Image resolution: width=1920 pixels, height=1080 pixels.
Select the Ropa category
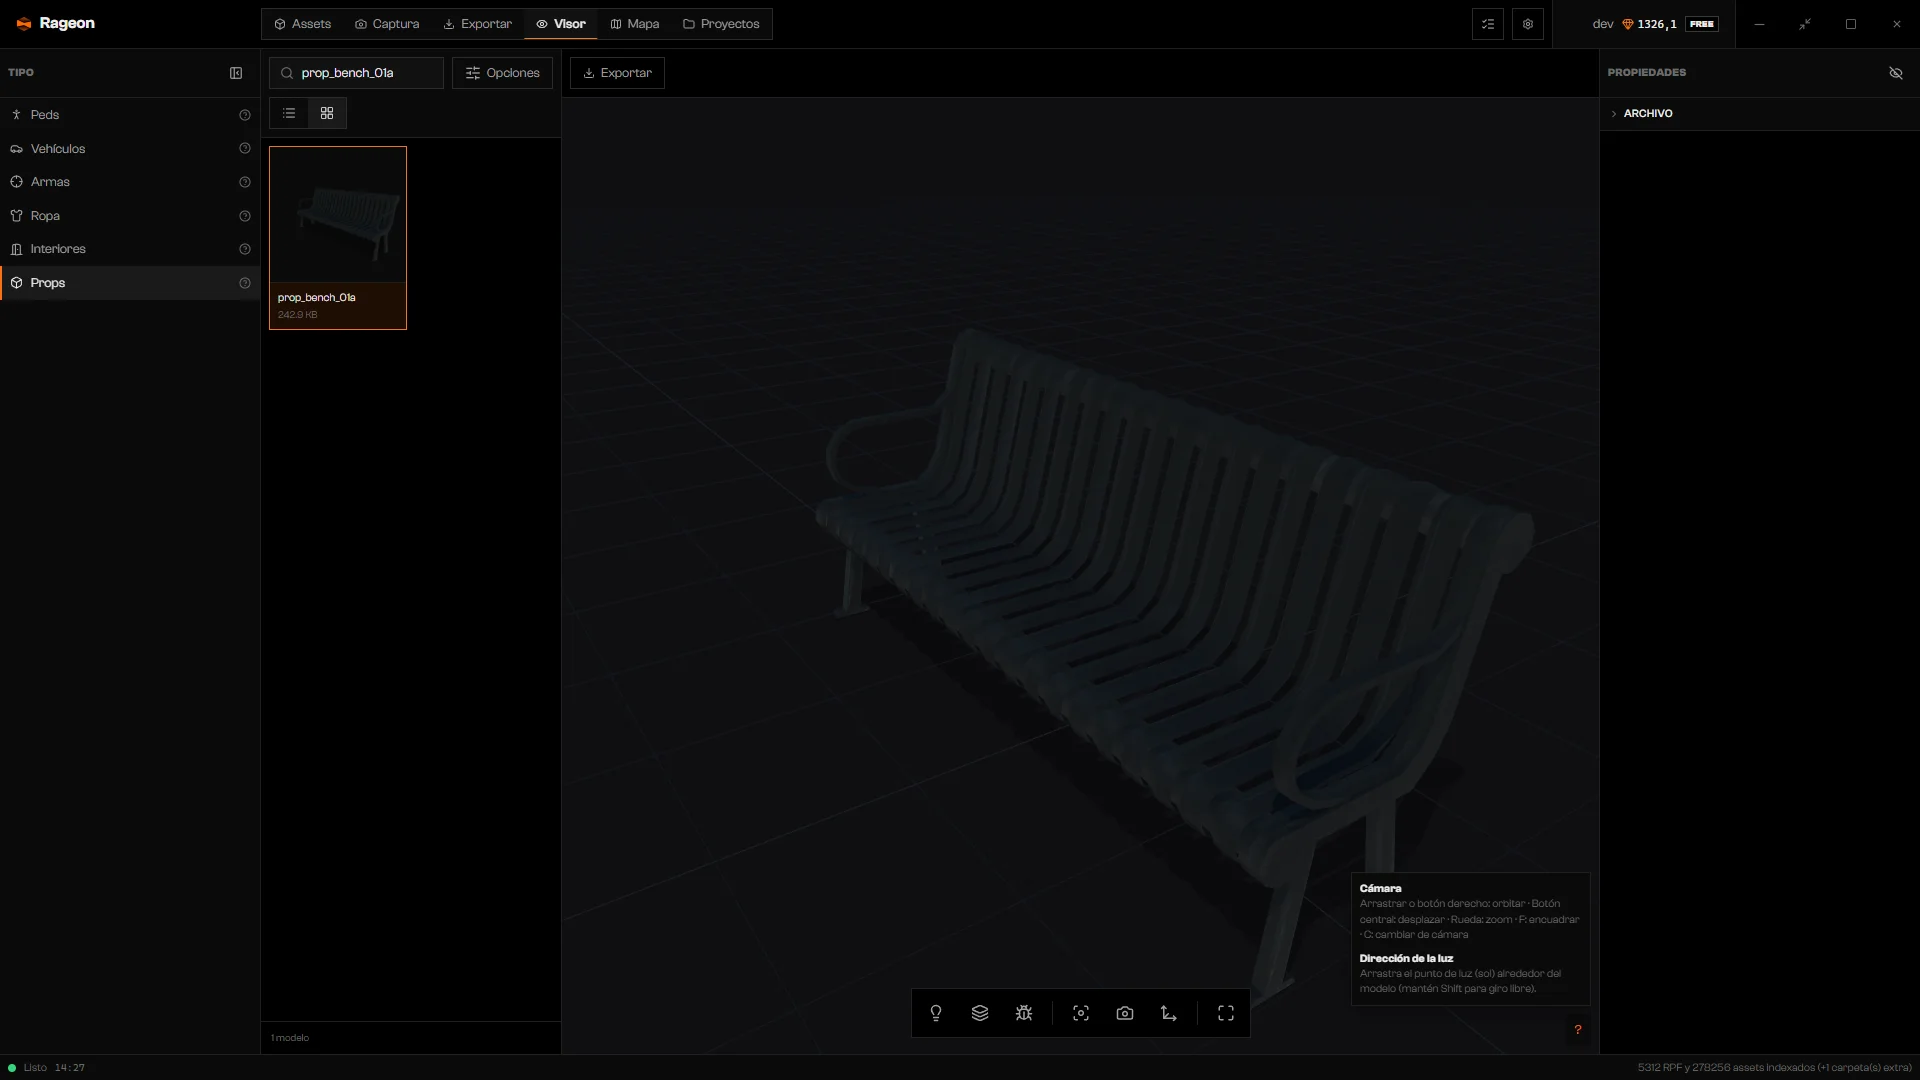click(130, 216)
